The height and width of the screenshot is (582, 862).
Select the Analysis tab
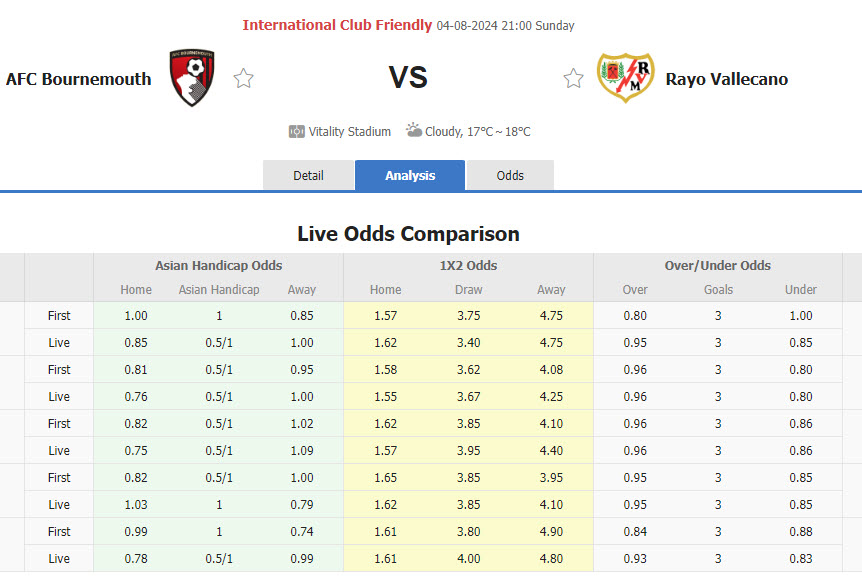(409, 175)
